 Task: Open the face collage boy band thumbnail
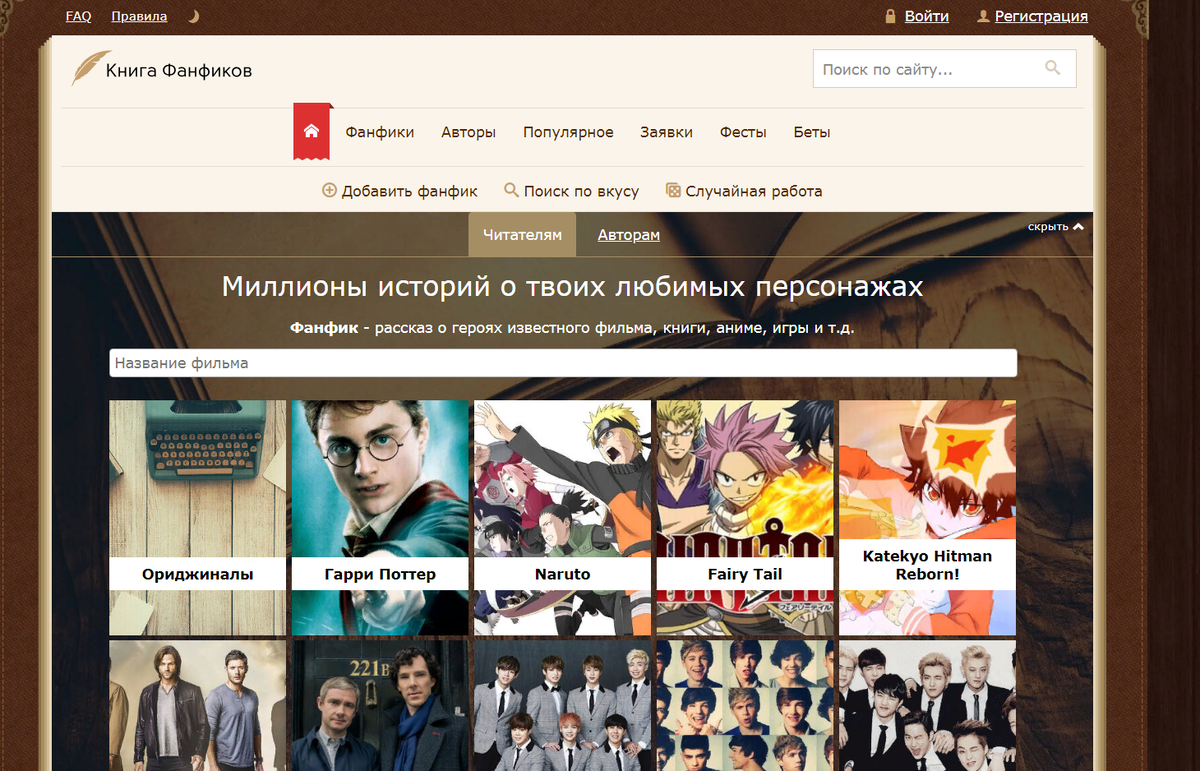[x=745, y=706]
